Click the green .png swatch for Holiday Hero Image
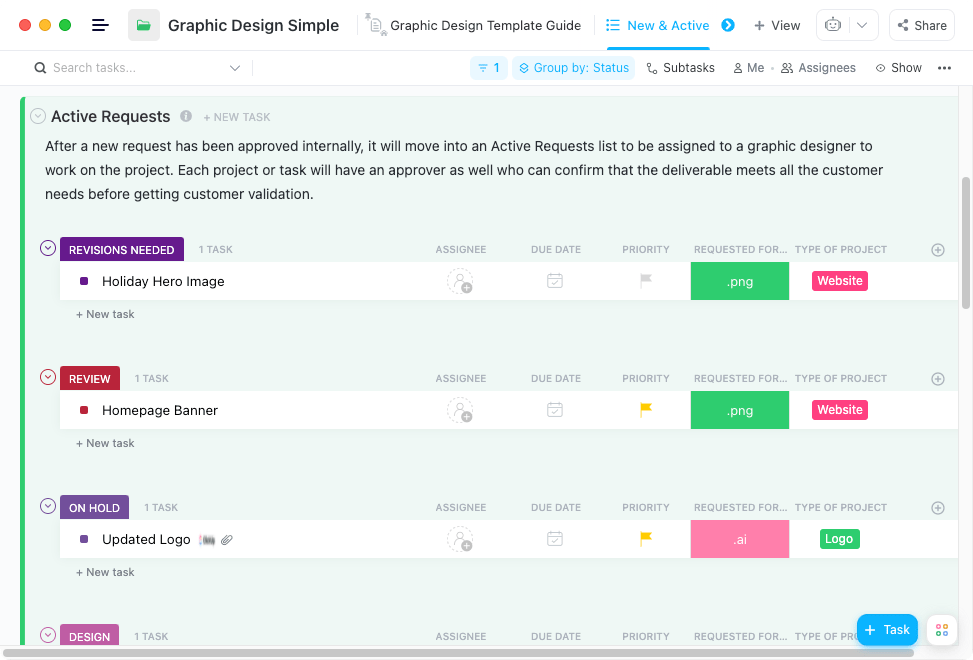The height and width of the screenshot is (660, 973). (x=740, y=281)
